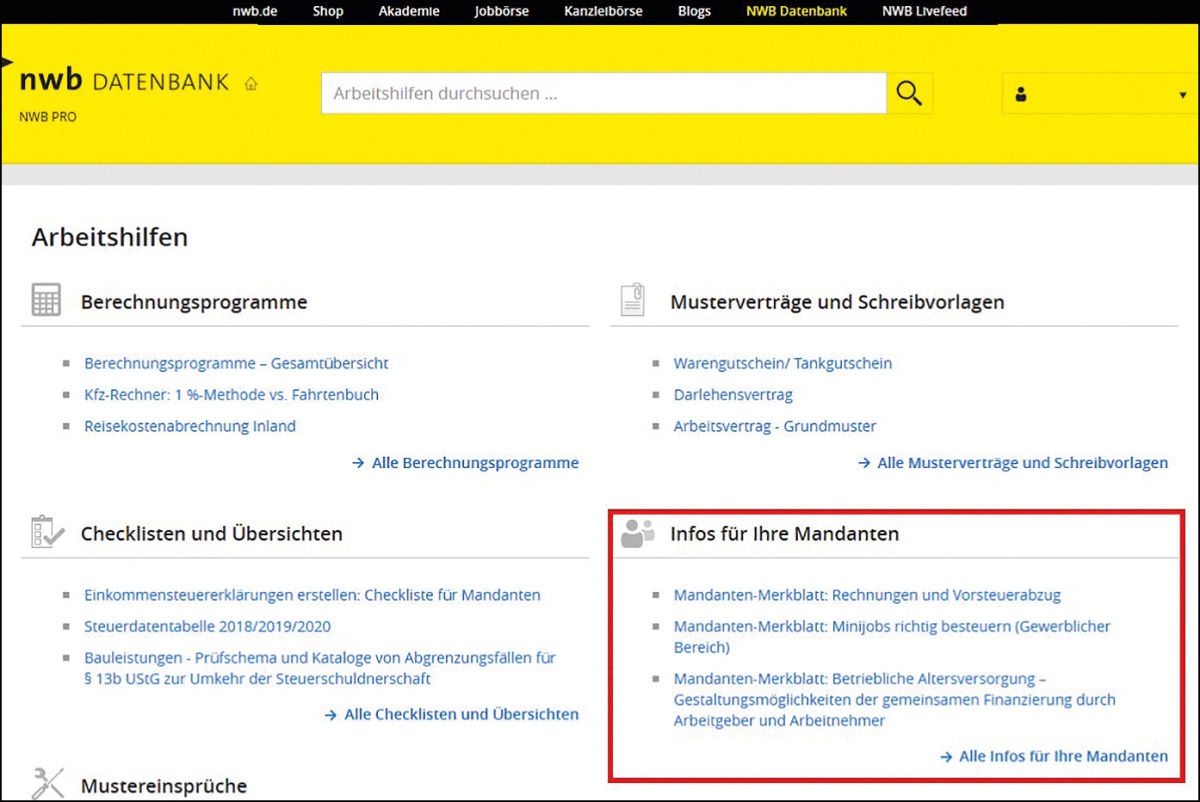Click the user profile icon
The image size is (1200, 802).
1021,95
